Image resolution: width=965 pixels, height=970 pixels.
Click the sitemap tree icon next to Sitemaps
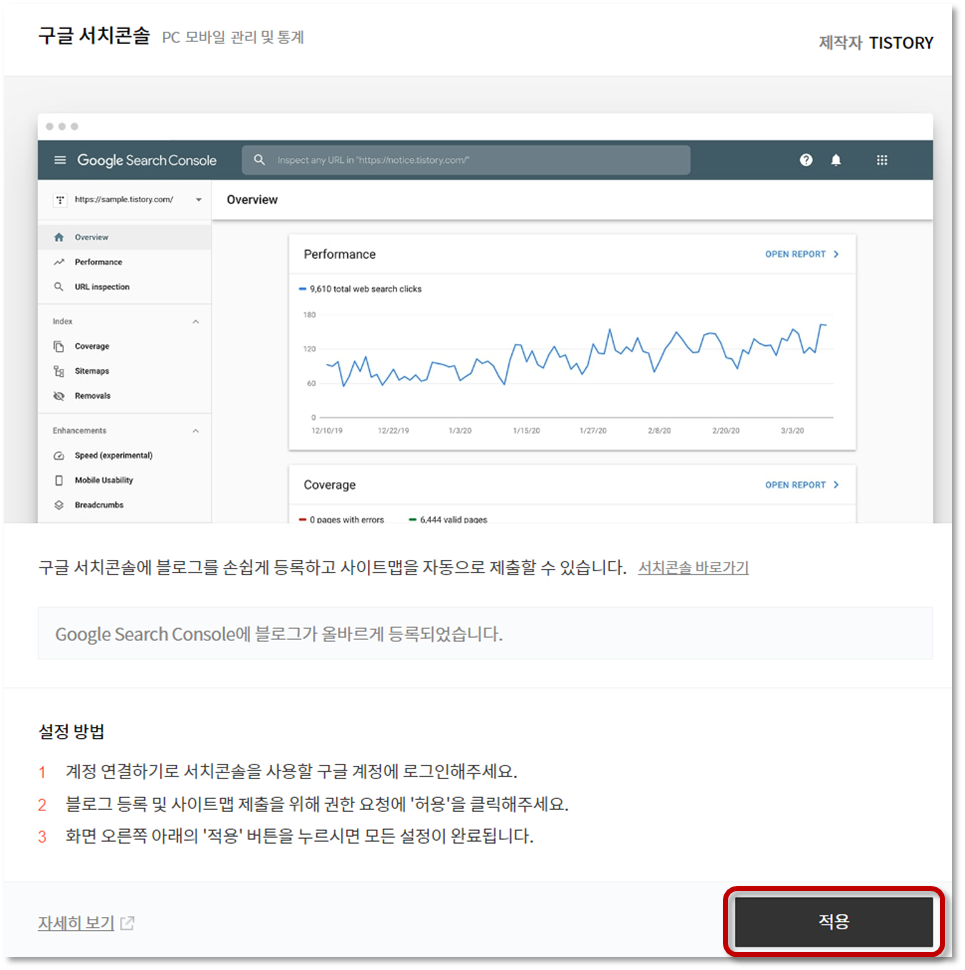tap(59, 371)
